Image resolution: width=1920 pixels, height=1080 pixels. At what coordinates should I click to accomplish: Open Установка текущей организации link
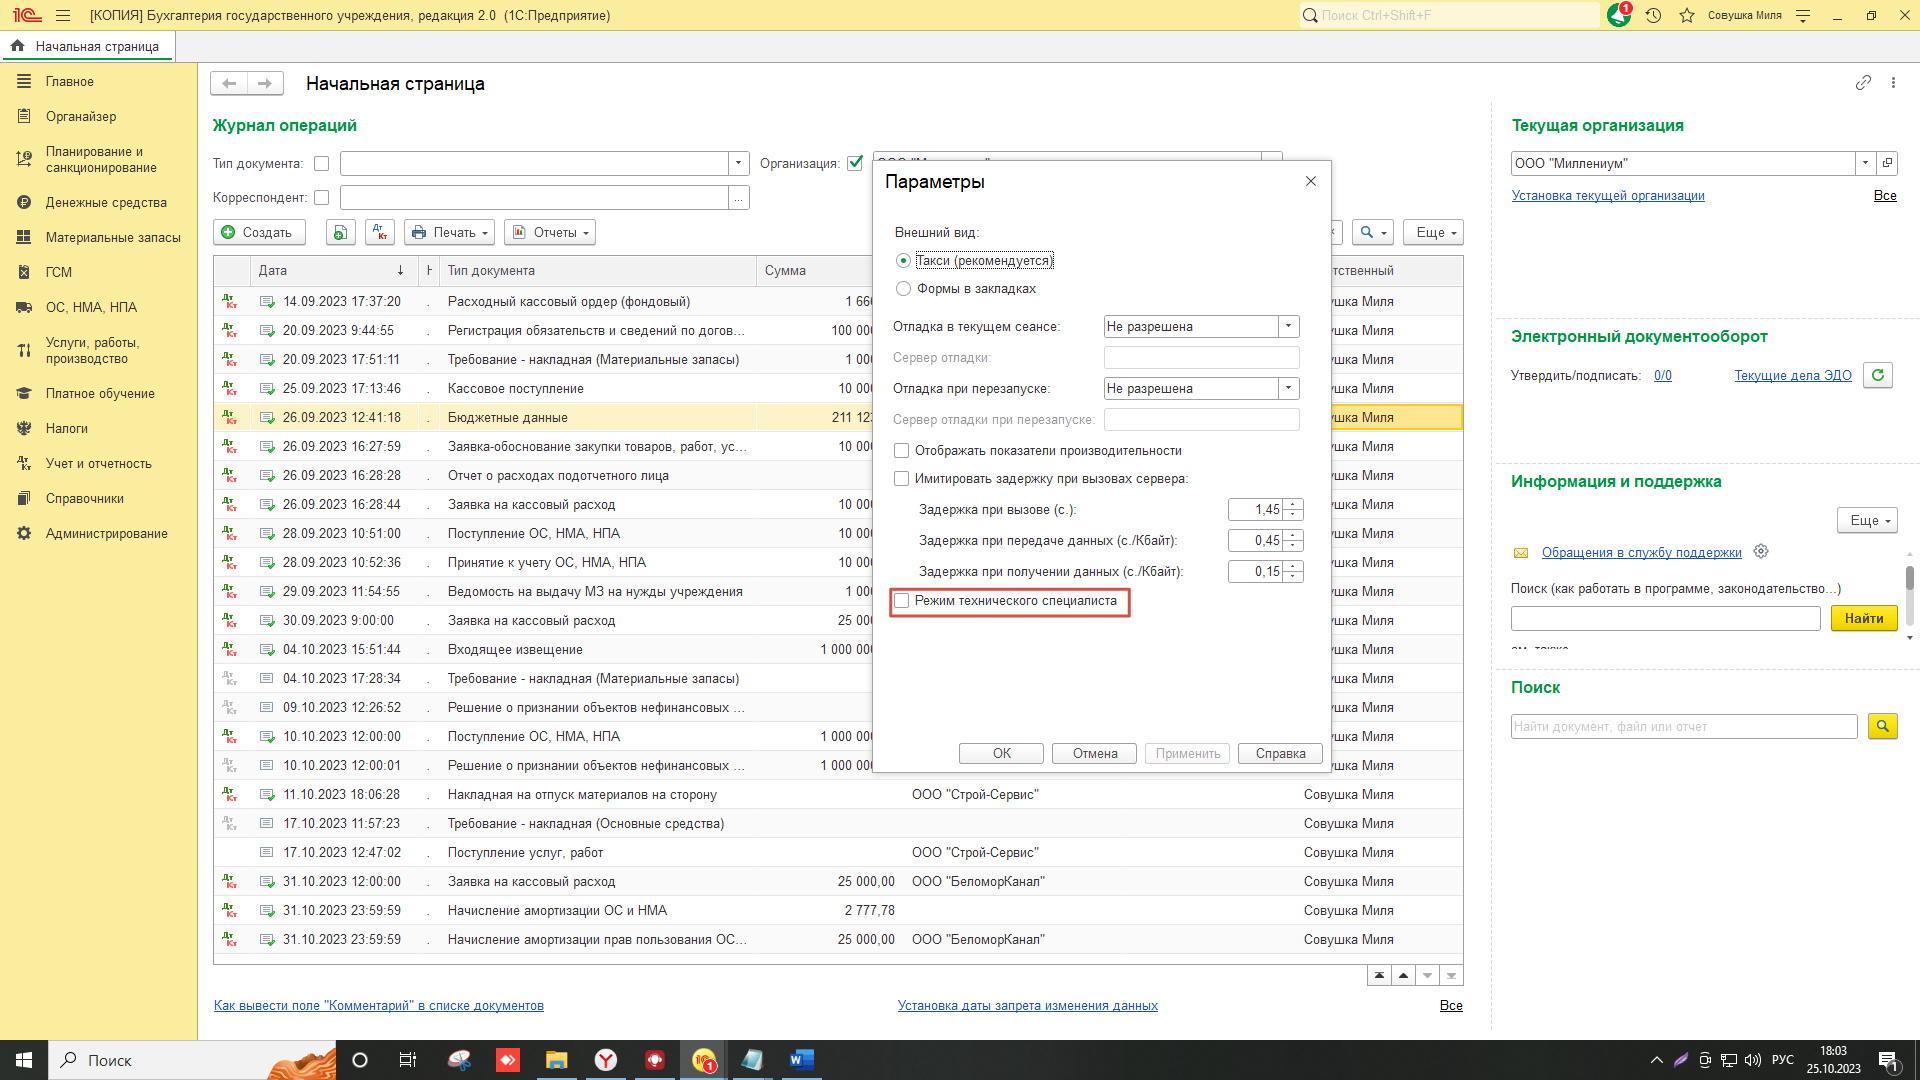pyautogui.click(x=1608, y=195)
